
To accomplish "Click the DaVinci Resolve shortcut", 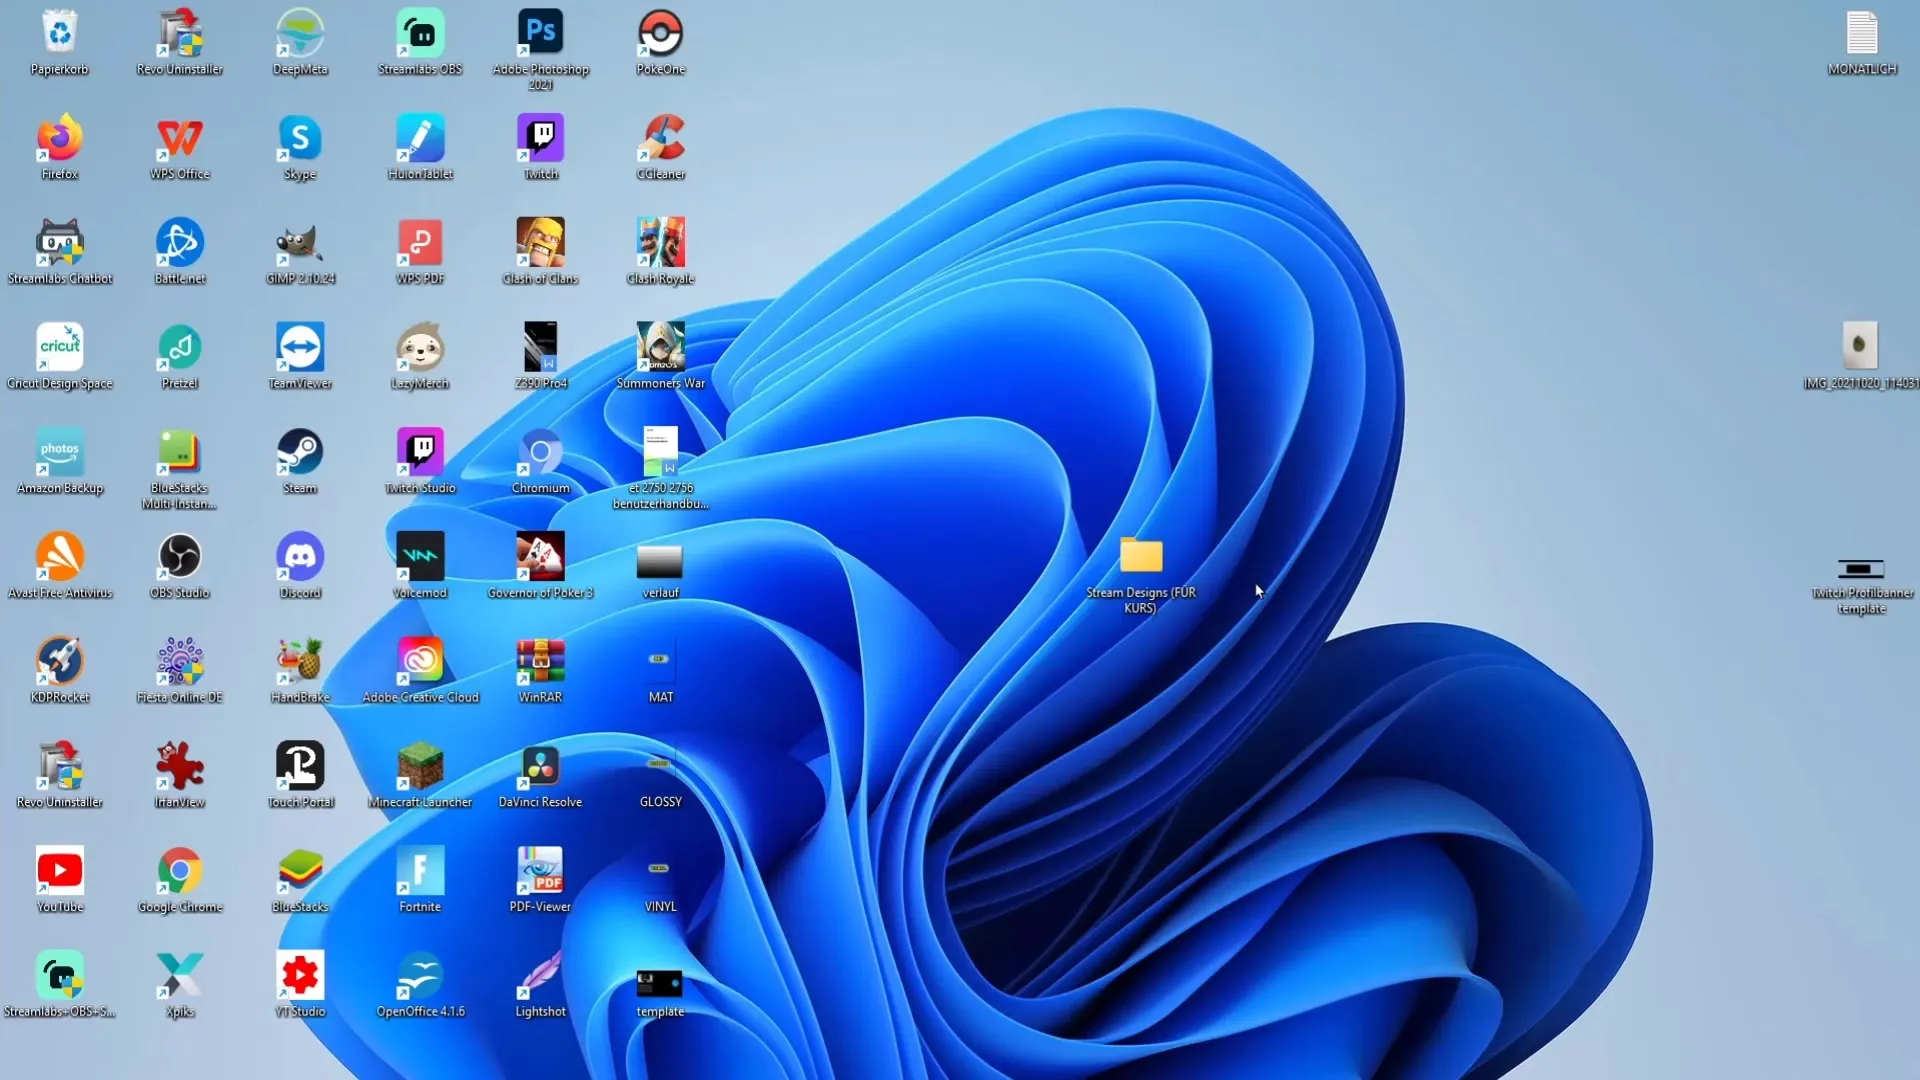I will [x=540, y=766].
